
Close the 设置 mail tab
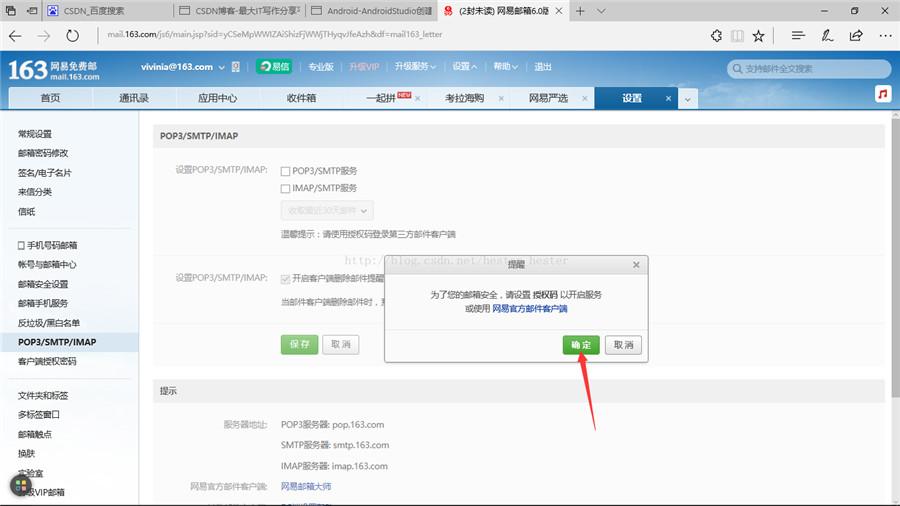point(668,99)
